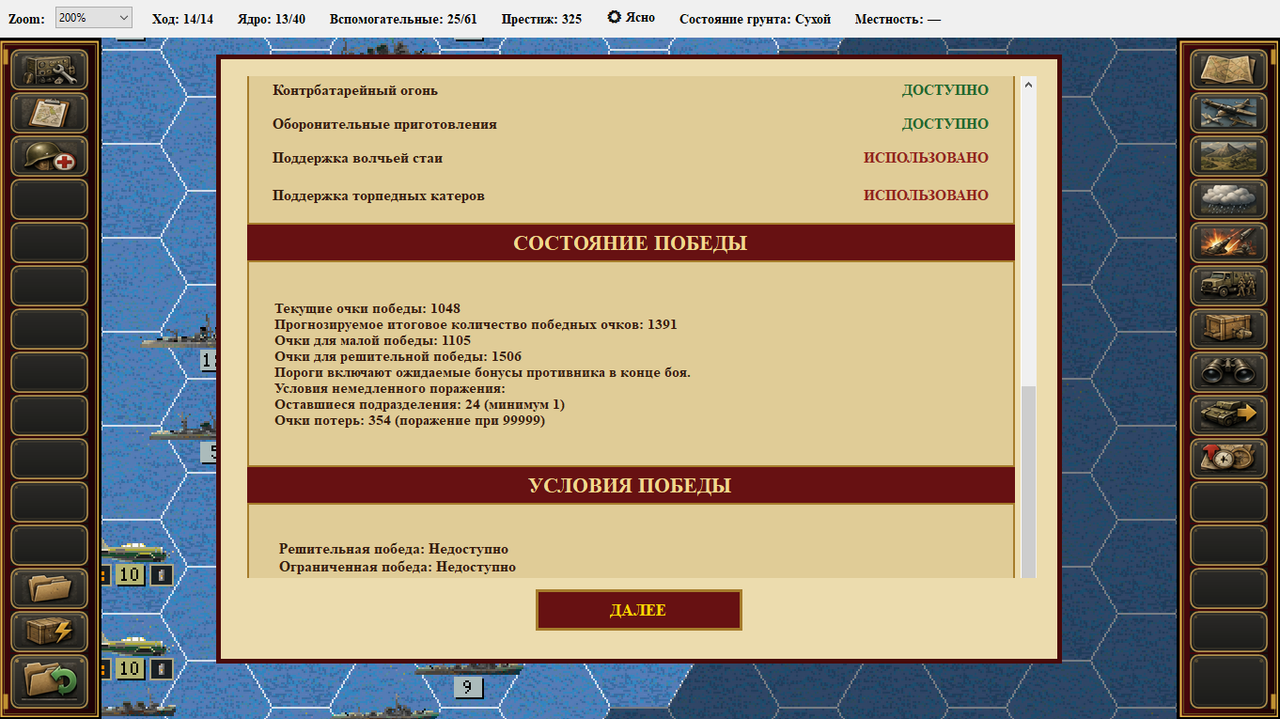
Task: Click Очки для малой победы: 1105
Action: point(373,340)
